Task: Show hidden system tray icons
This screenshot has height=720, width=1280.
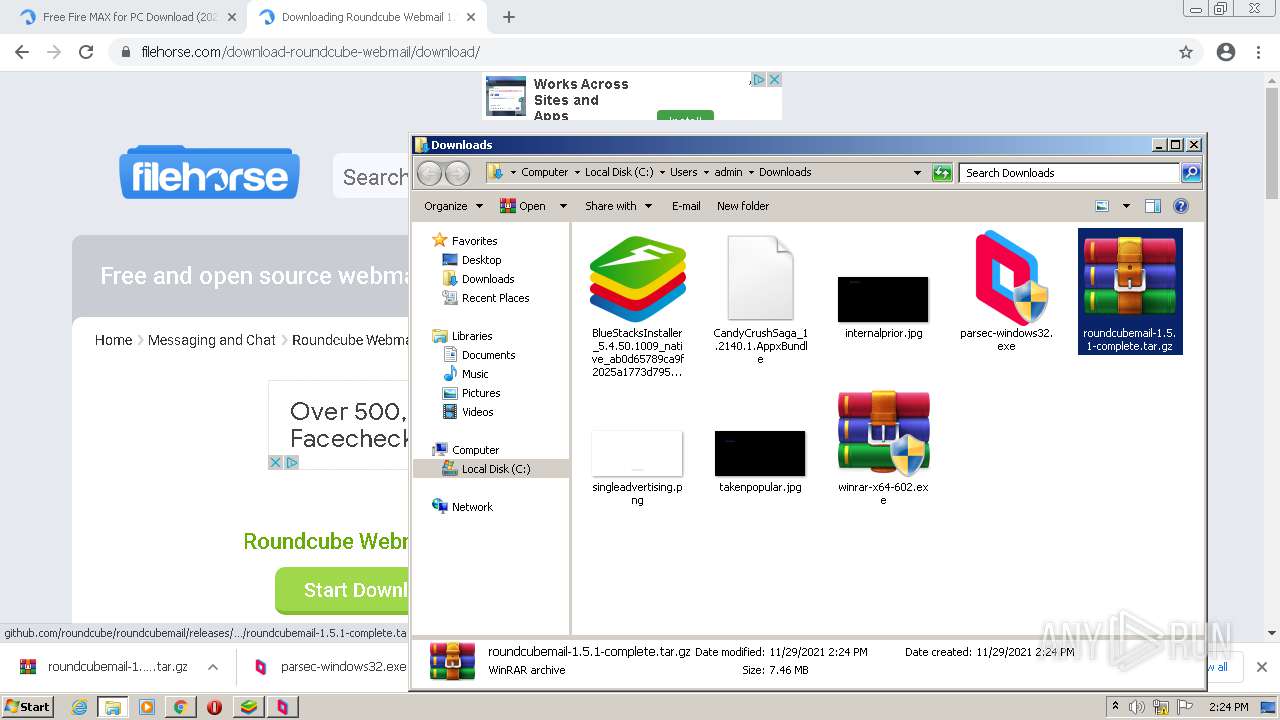Action: pos(1116,707)
